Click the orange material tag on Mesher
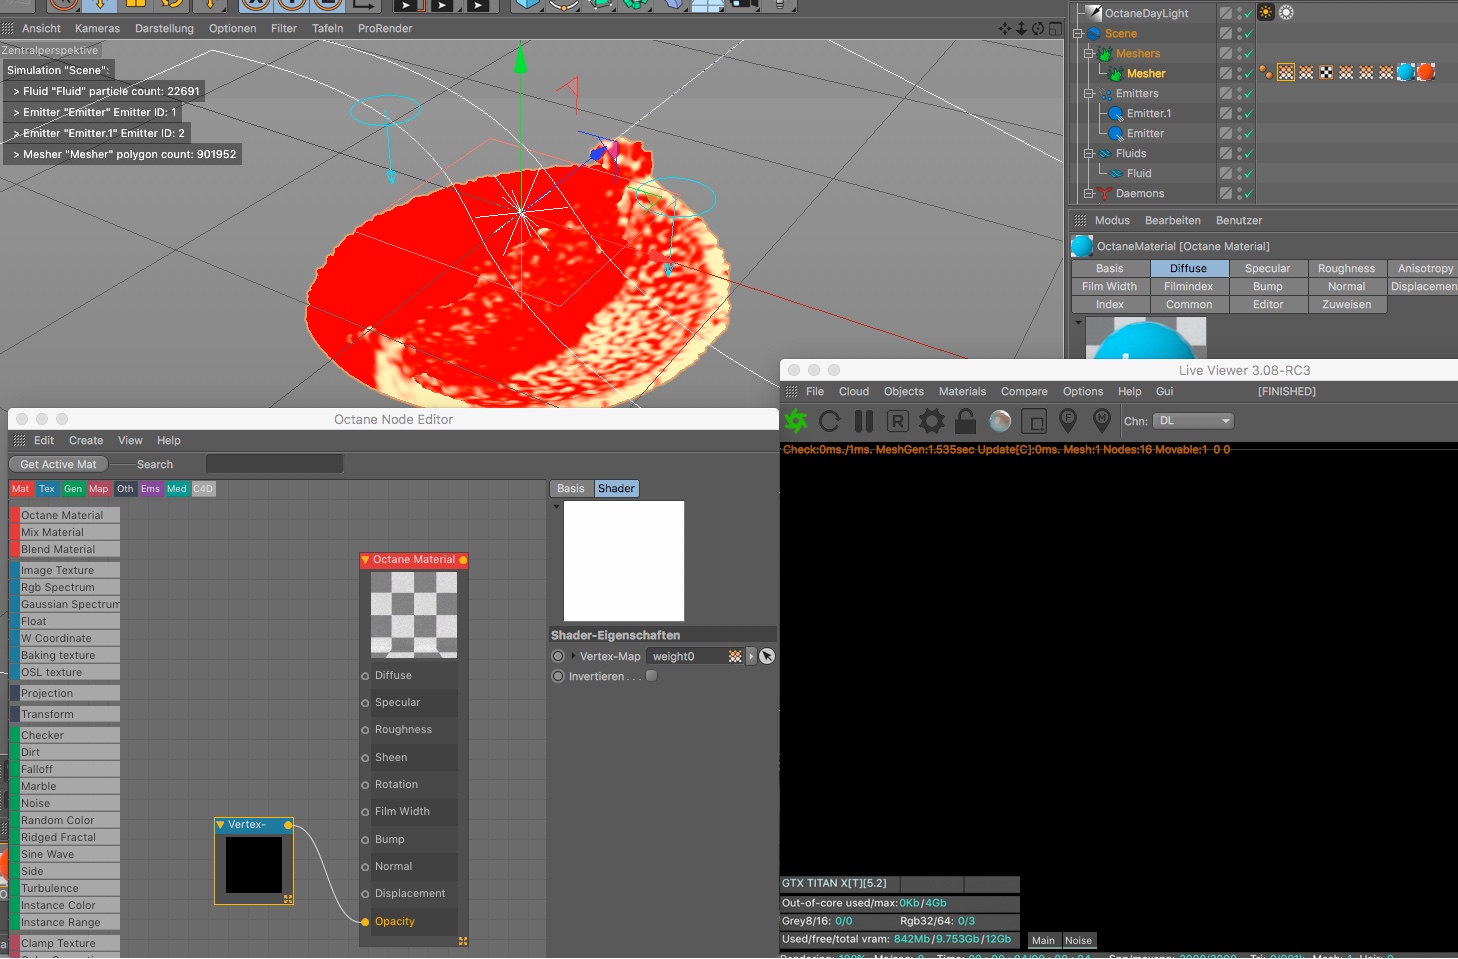The height and width of the screenshot is (959, 1458). tap(1426, 72)
